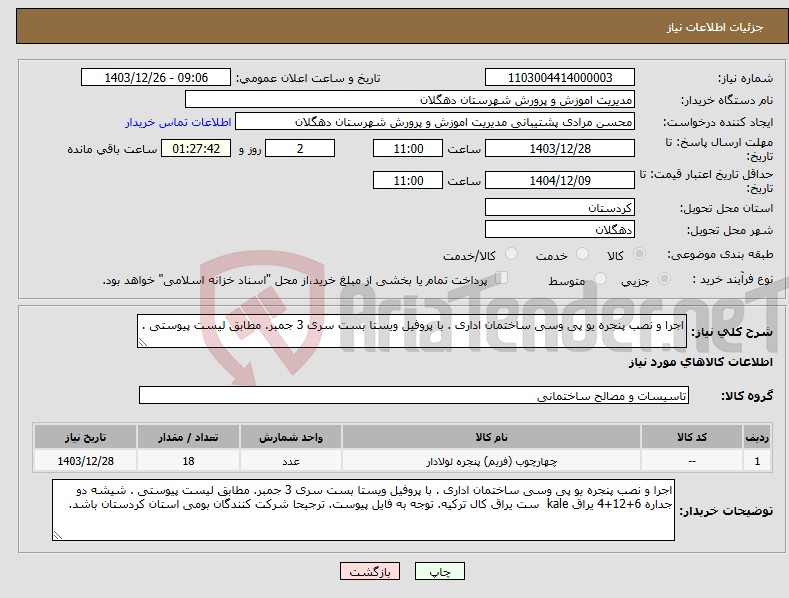Click the ساعت باقی مانده label

click(x=112, y=150)
